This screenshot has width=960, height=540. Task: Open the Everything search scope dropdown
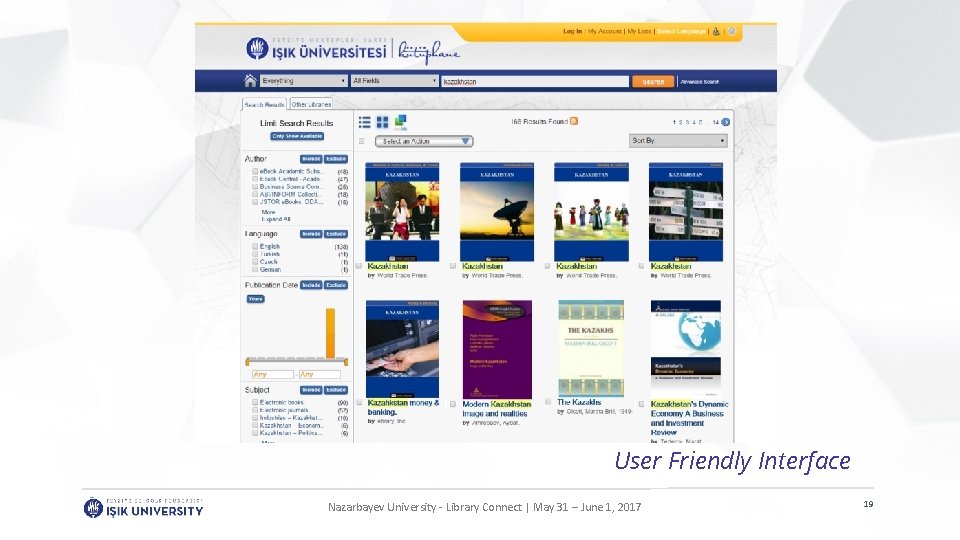[x=304, y=81]
